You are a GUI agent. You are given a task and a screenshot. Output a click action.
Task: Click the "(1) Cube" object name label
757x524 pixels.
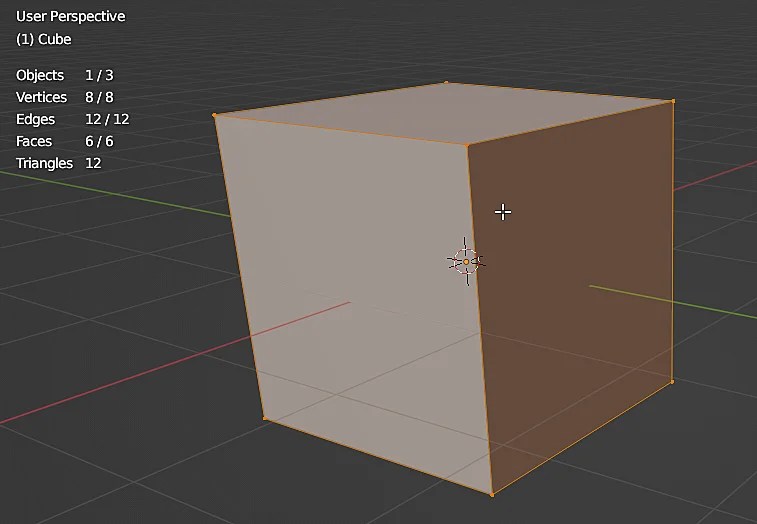click(x=43, y=39)
